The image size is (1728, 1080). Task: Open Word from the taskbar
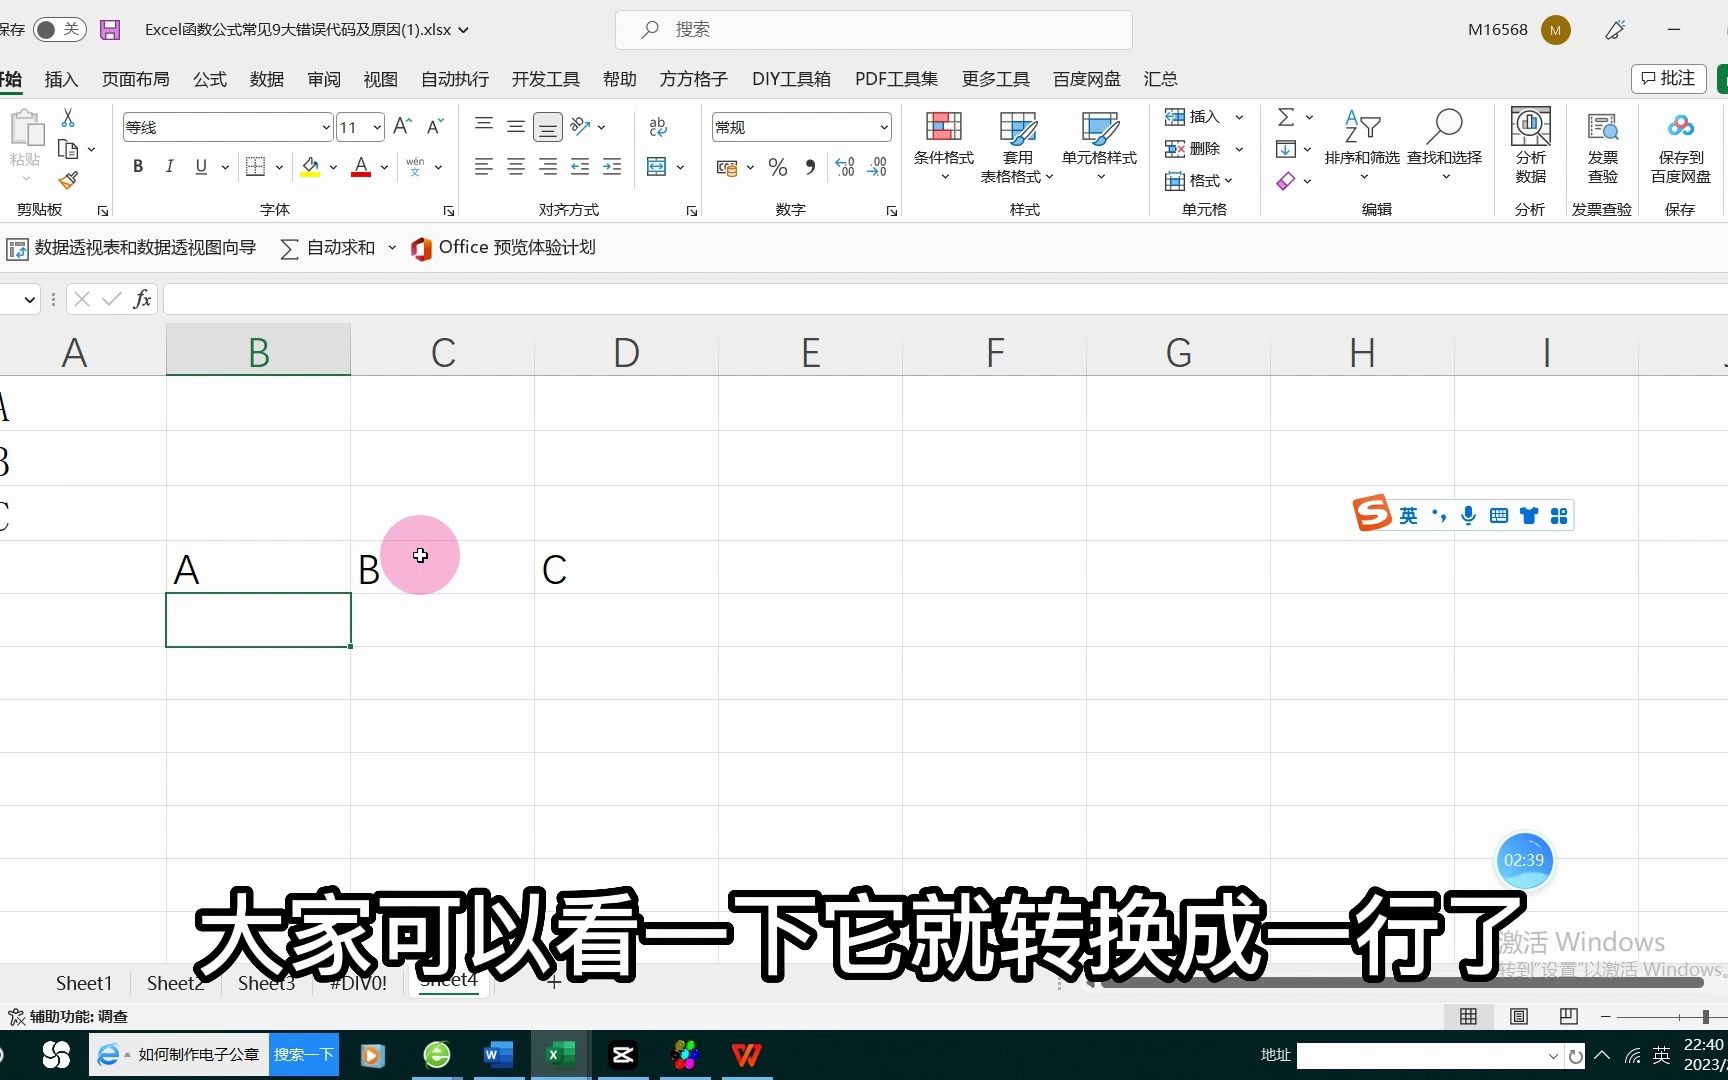(498, 1055)
